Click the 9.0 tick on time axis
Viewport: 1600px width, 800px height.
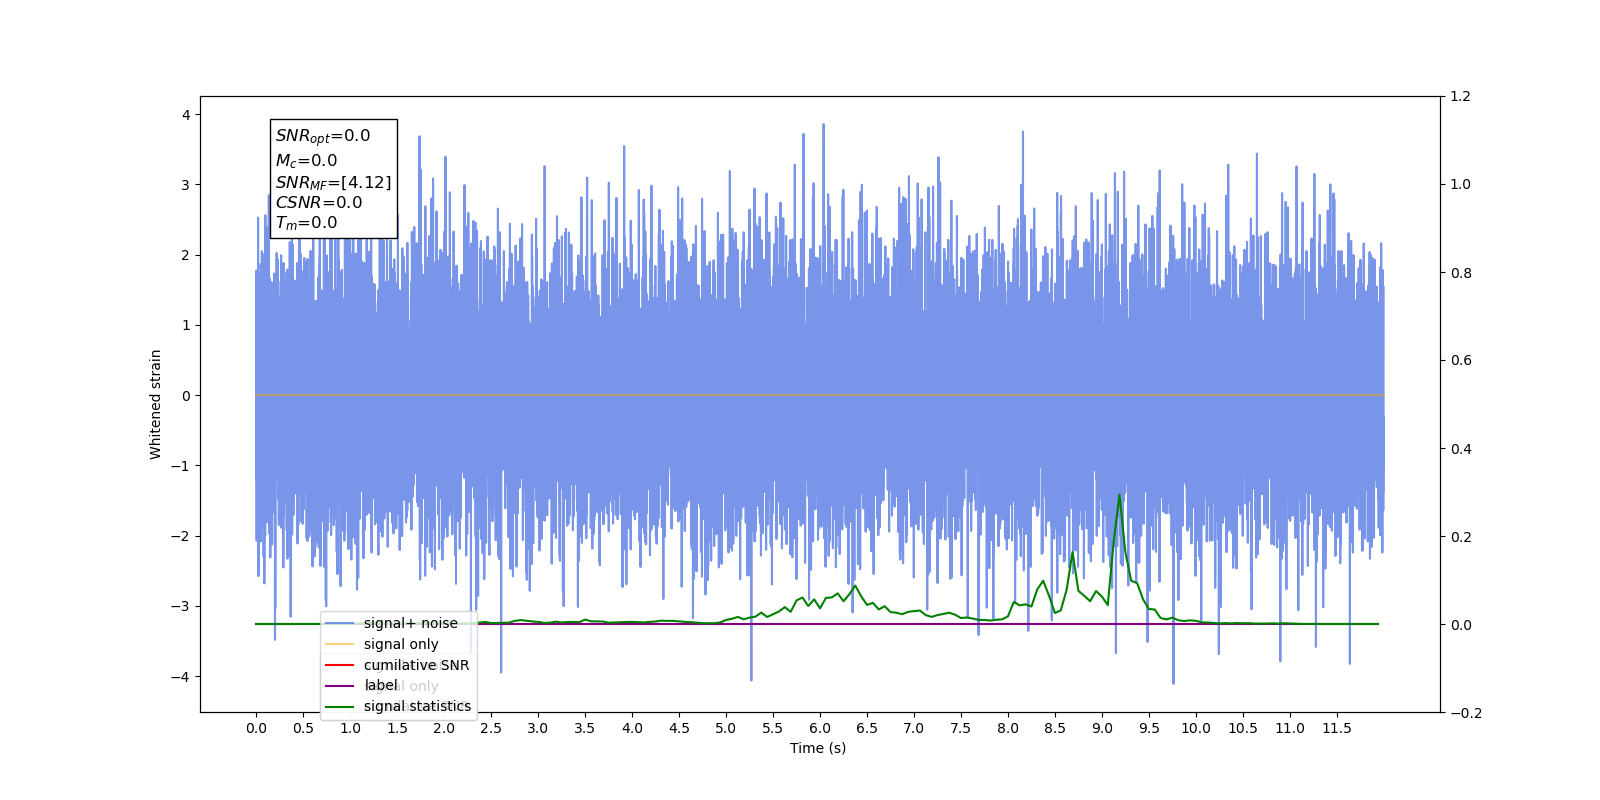tap(1102, 728)
